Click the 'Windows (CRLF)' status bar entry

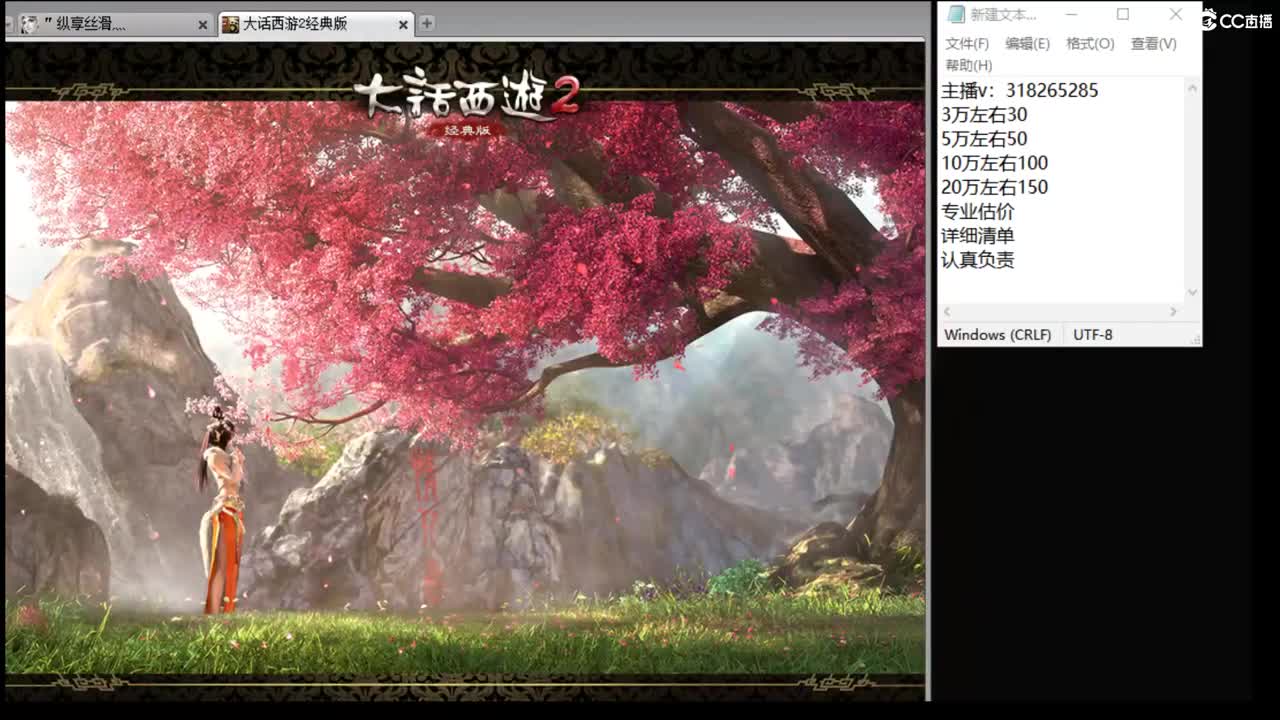tap(998, 335)
